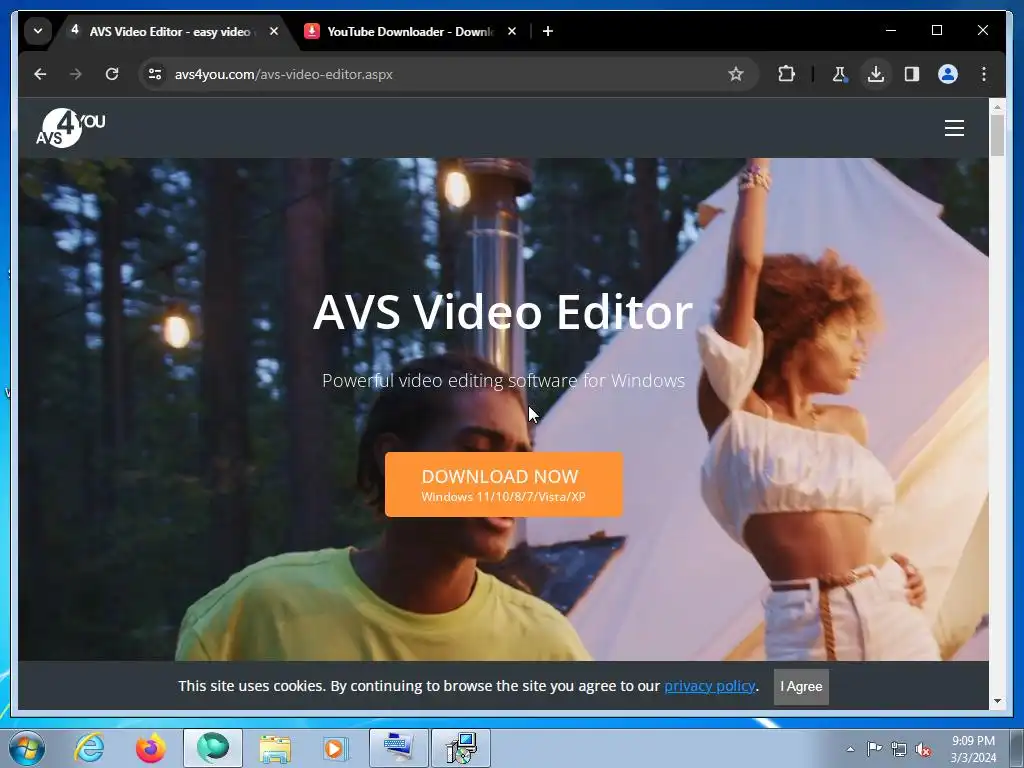Open Action Center flag icon

click(874, 749)
